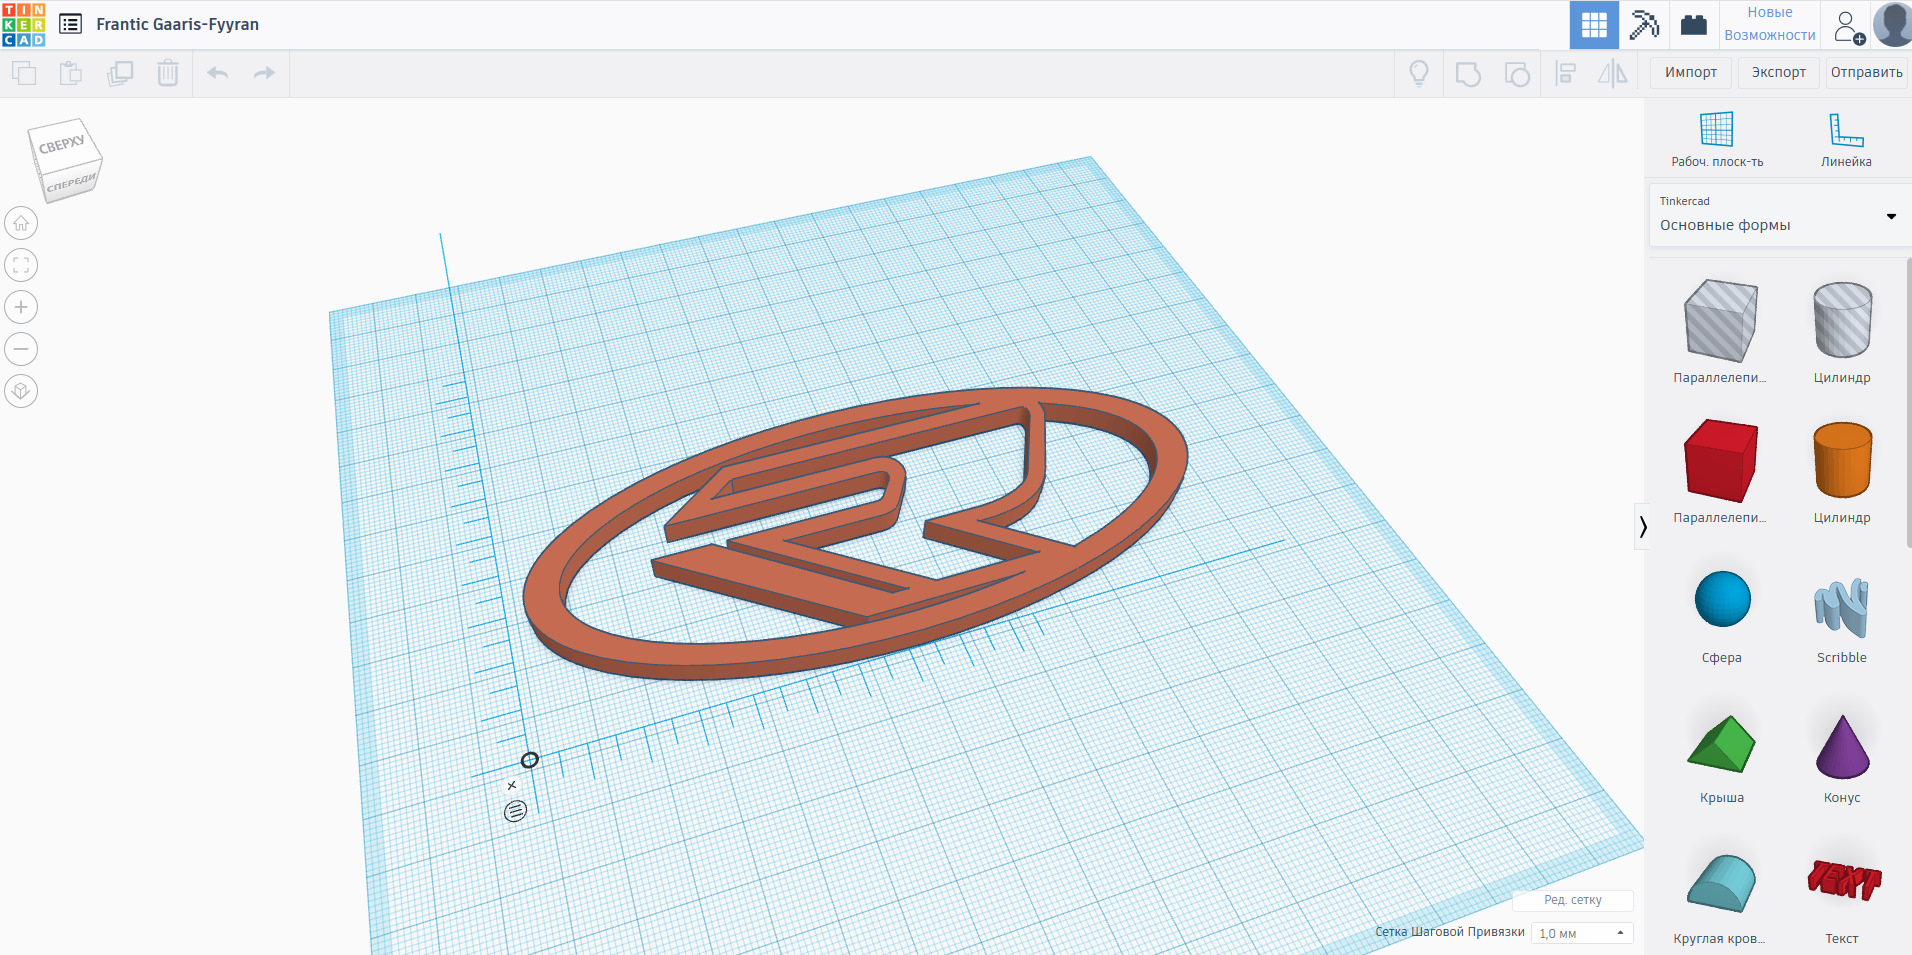
Task: Open the designs list icon
Action: pyautogui.click(x=71, y=24)
